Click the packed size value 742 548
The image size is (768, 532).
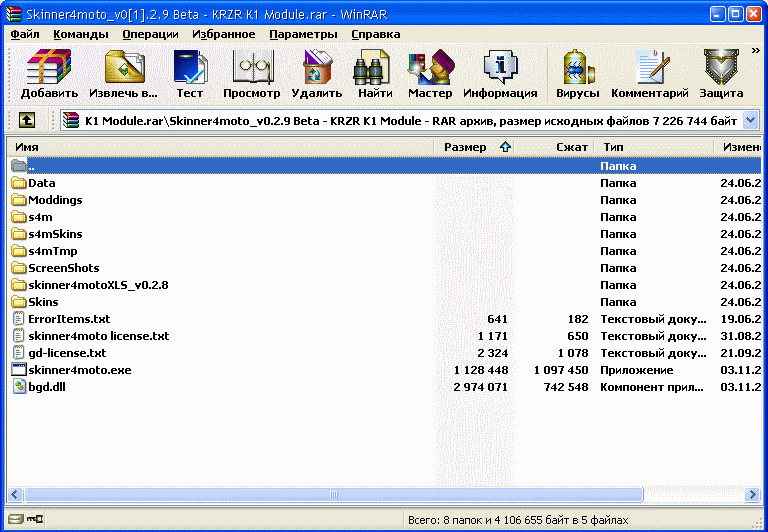pyautogui.click(x=566, y=387)
